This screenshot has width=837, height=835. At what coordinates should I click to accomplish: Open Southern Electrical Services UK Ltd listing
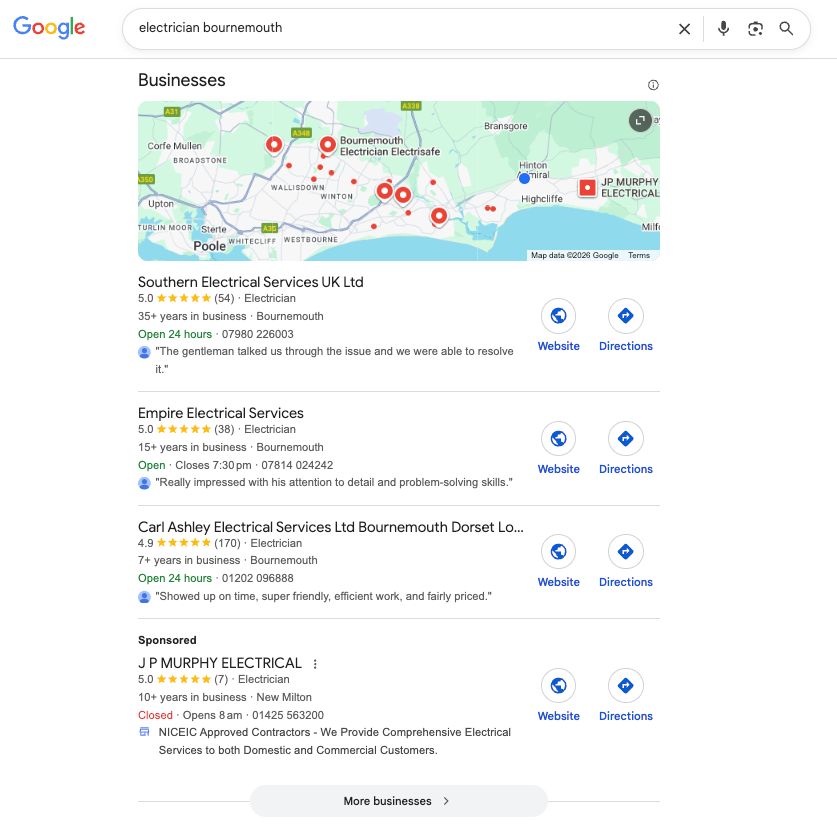pyautogui.click(x=250, y=282)
